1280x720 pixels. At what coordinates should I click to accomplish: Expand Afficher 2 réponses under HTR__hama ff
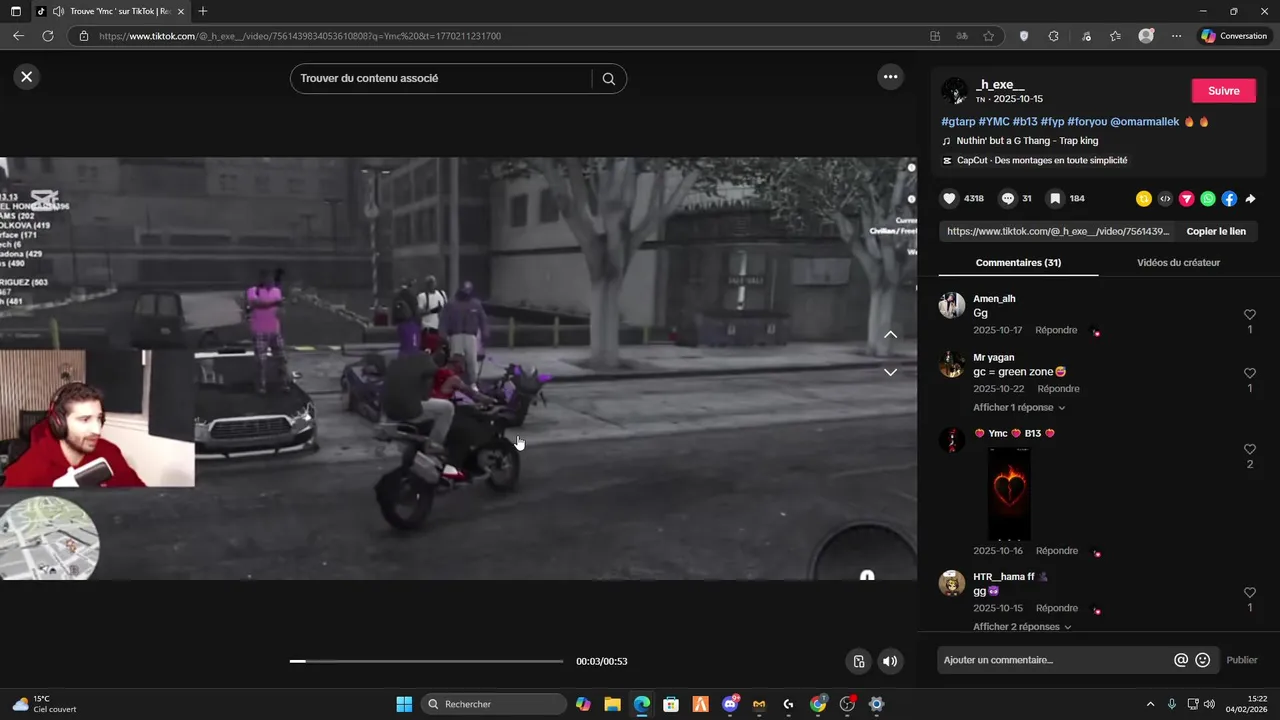1022,627
